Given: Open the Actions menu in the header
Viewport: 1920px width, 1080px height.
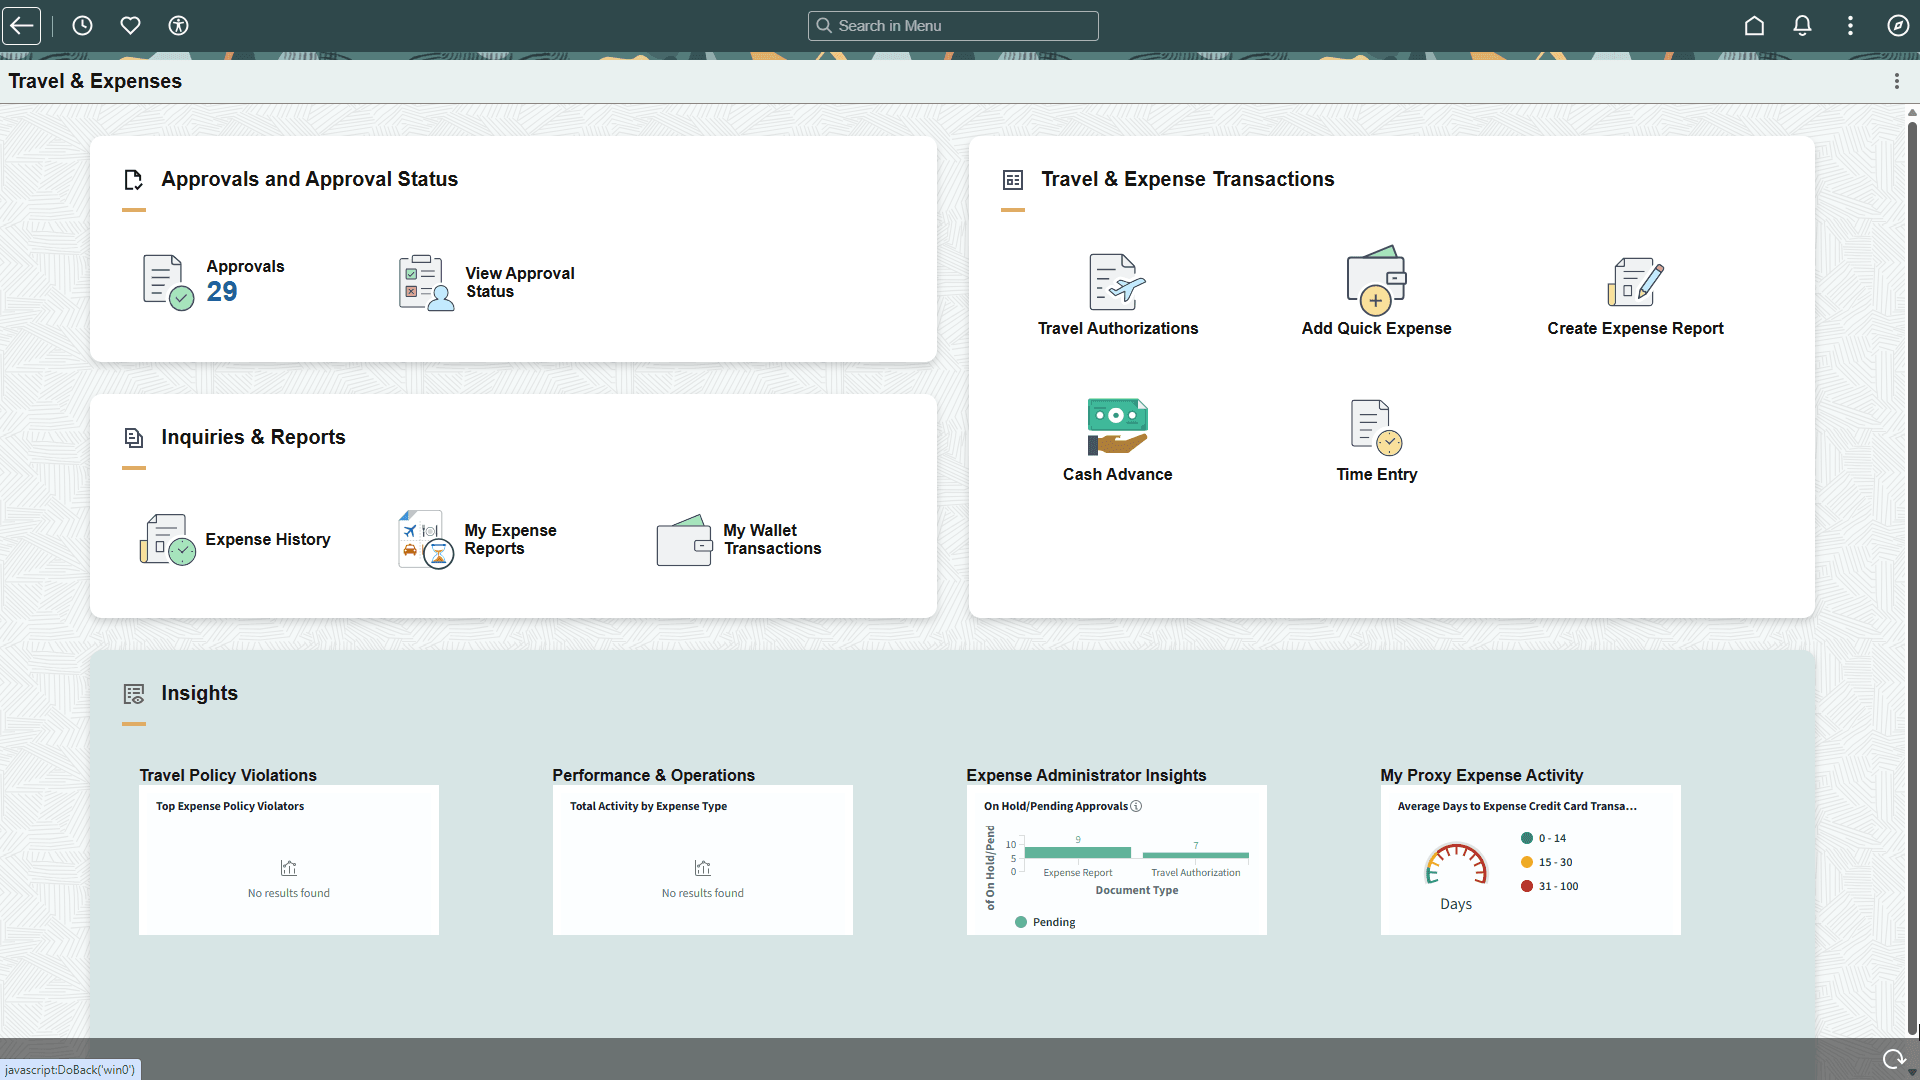Looking at the screenshot, I should click(x=1851, y=25).
